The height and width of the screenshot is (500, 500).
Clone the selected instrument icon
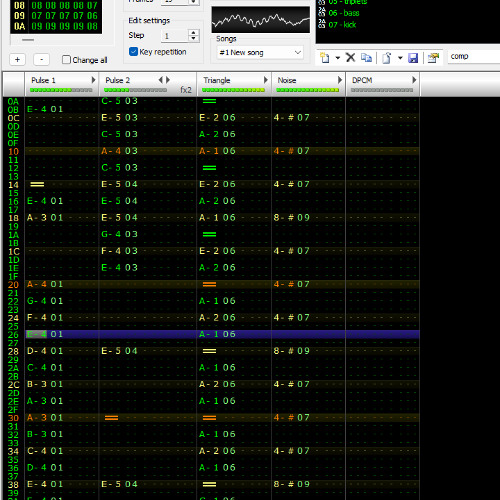(x=366, y=58)
